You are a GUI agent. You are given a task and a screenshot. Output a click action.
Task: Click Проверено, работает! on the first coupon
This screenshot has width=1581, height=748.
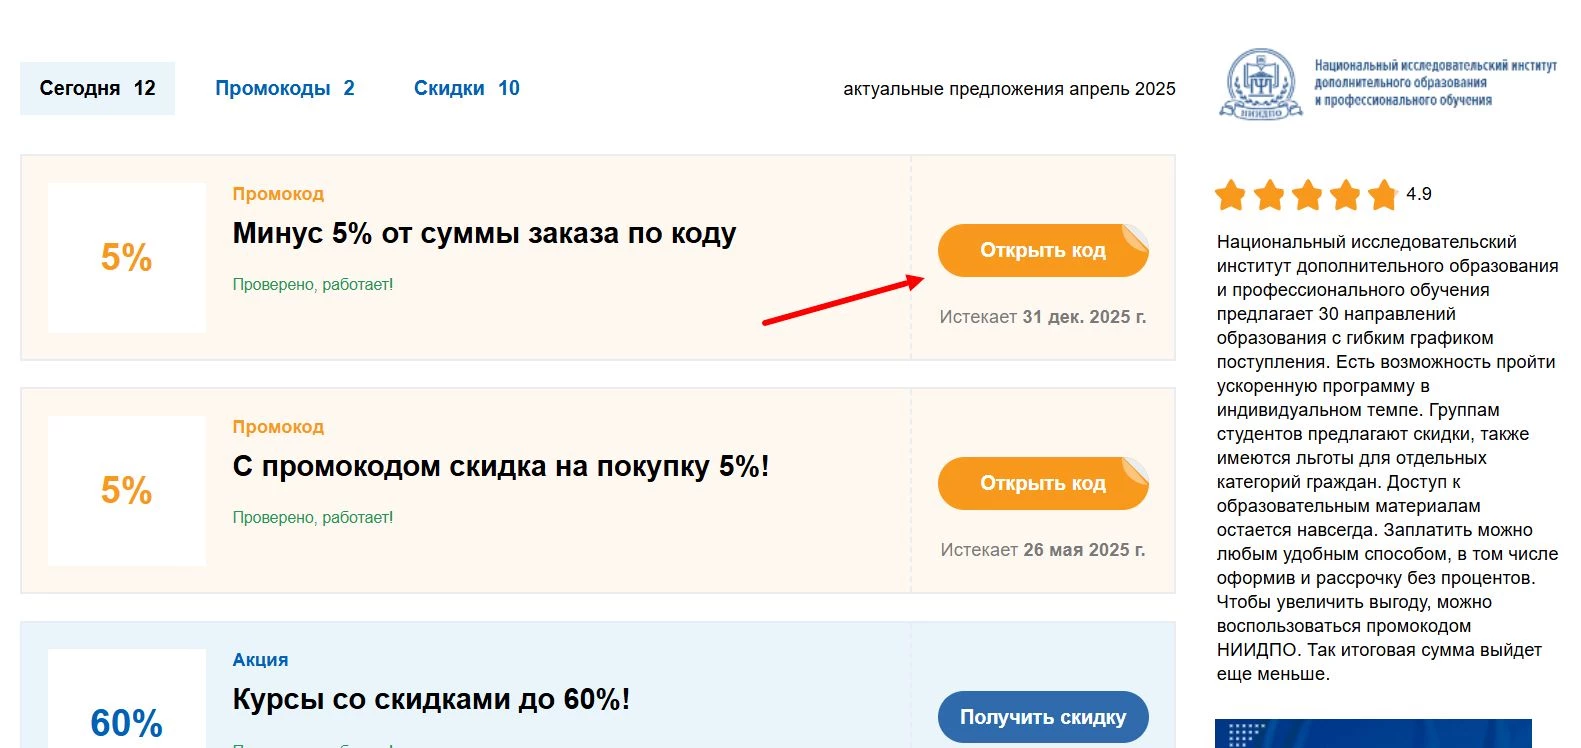coord(313,283)
